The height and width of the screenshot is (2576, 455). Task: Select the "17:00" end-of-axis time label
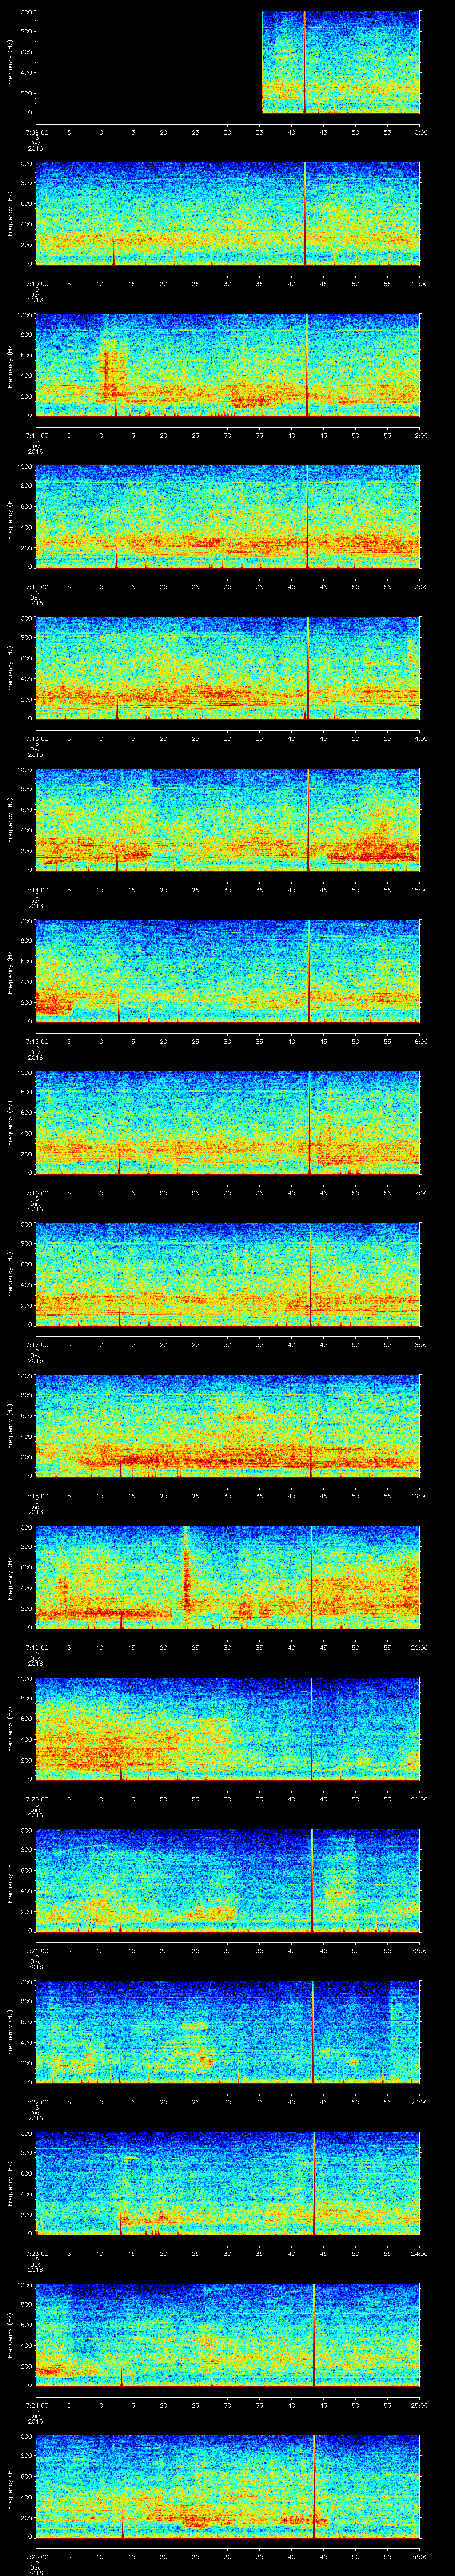pyautogui.click(x=420, y=1193)
